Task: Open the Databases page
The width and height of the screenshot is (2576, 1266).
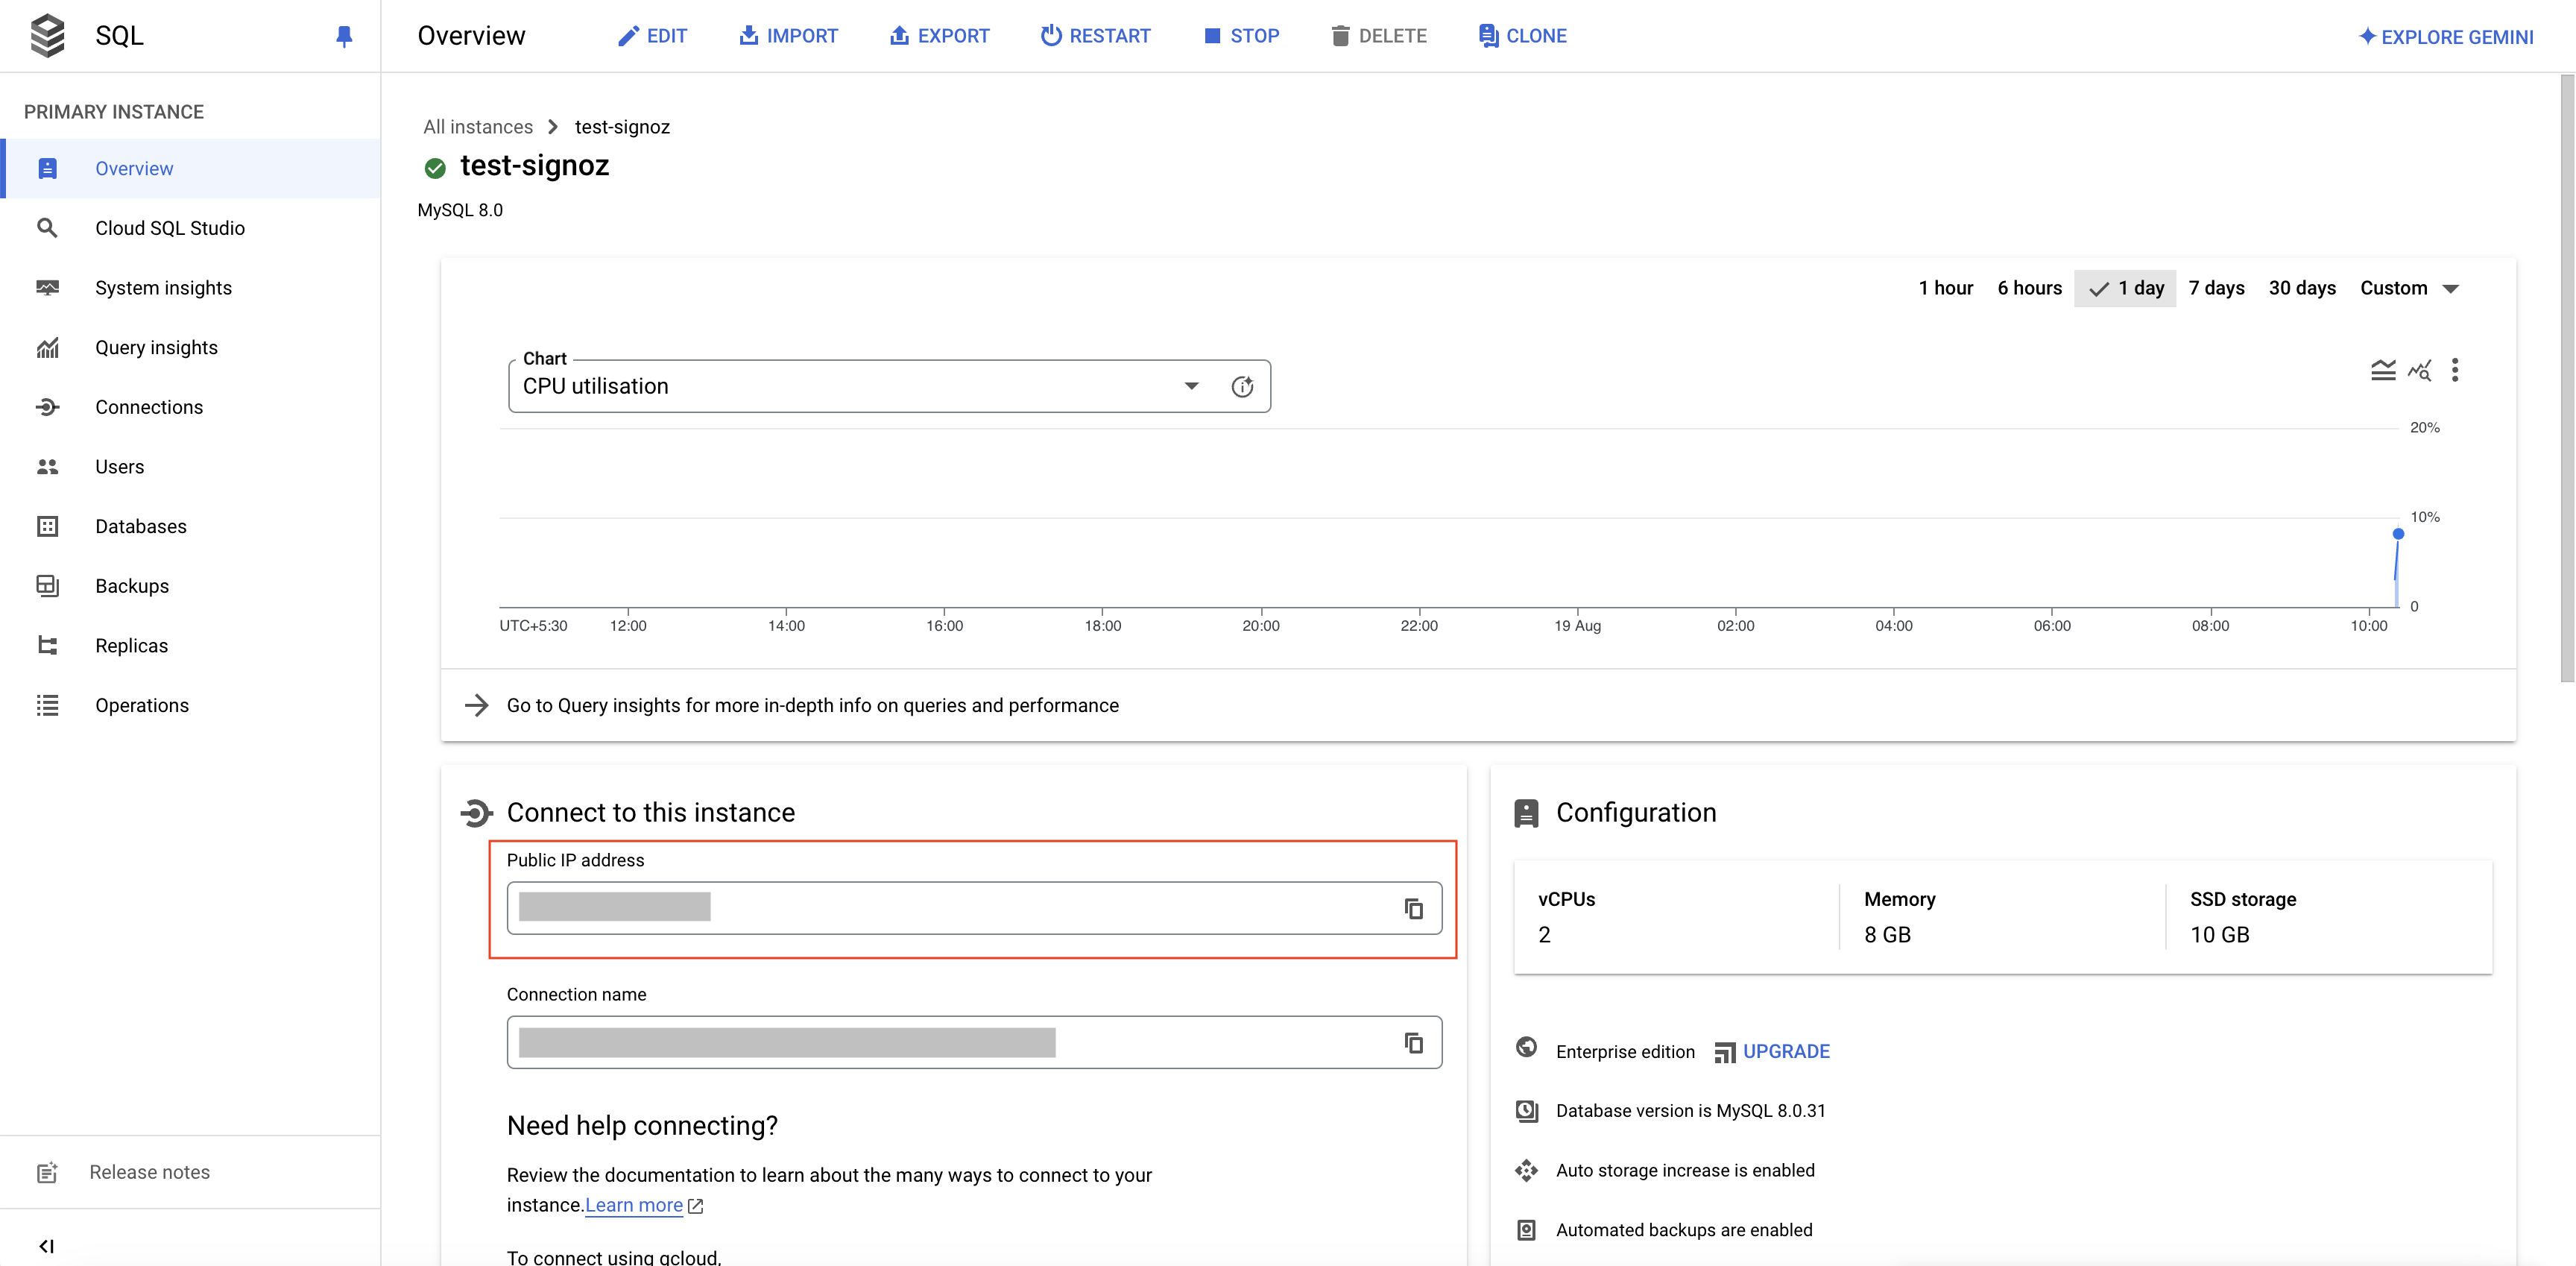Action: coord(190,526)
